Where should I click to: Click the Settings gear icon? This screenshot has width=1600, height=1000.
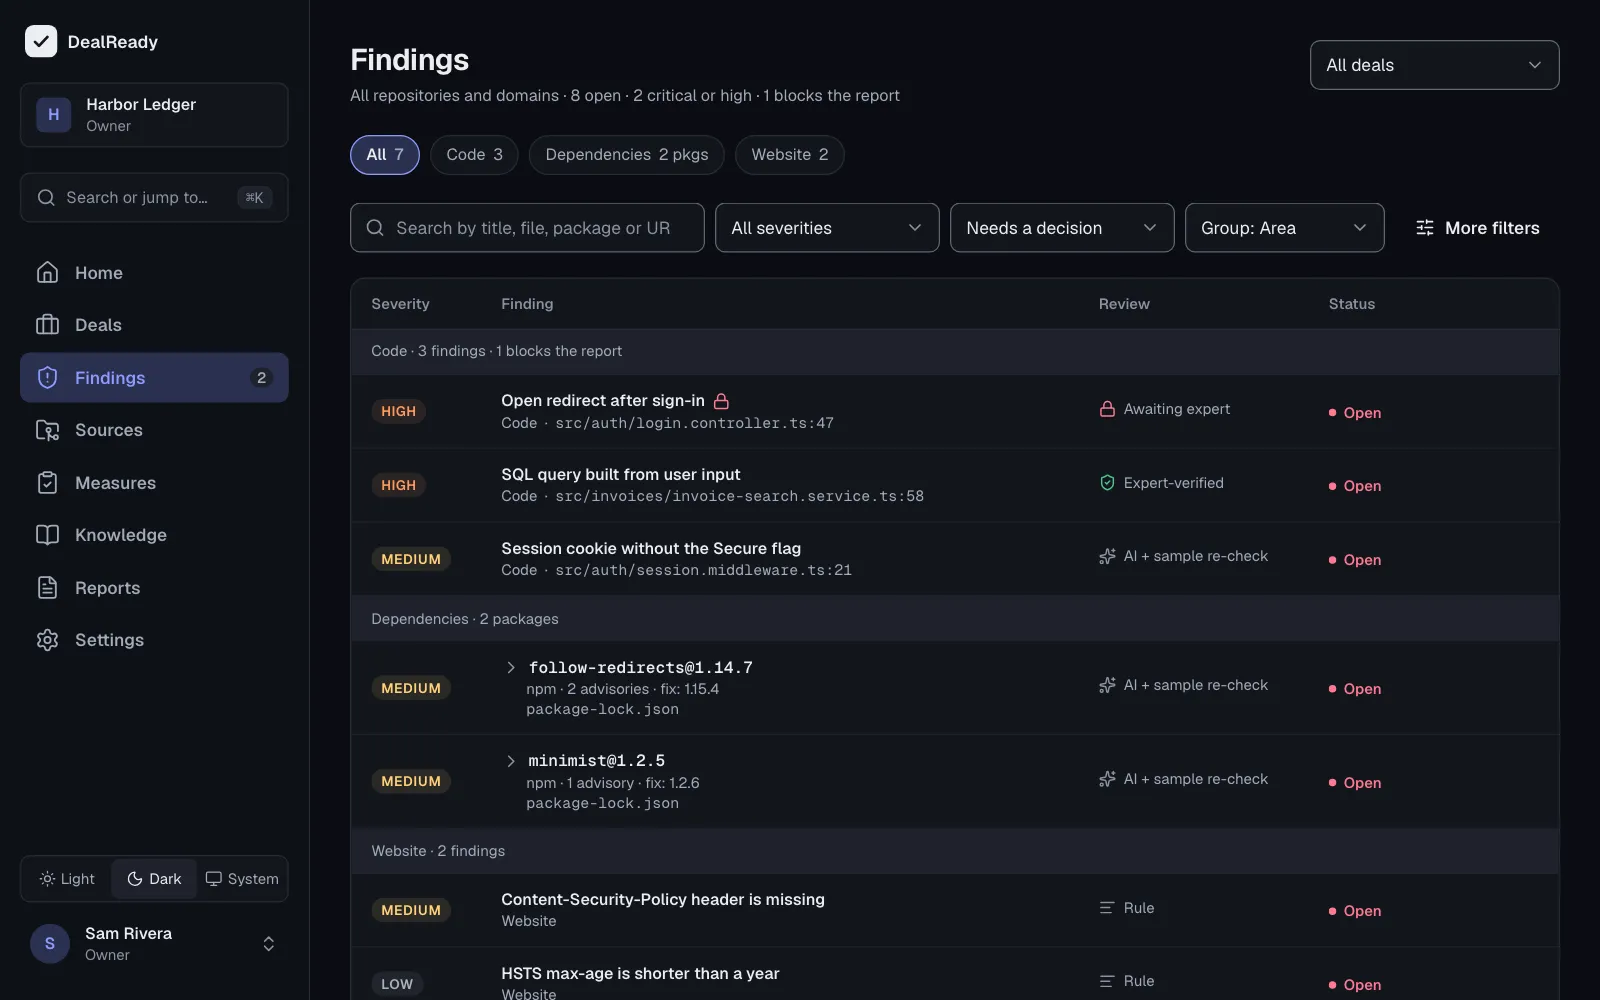click(x=47, y=640)
